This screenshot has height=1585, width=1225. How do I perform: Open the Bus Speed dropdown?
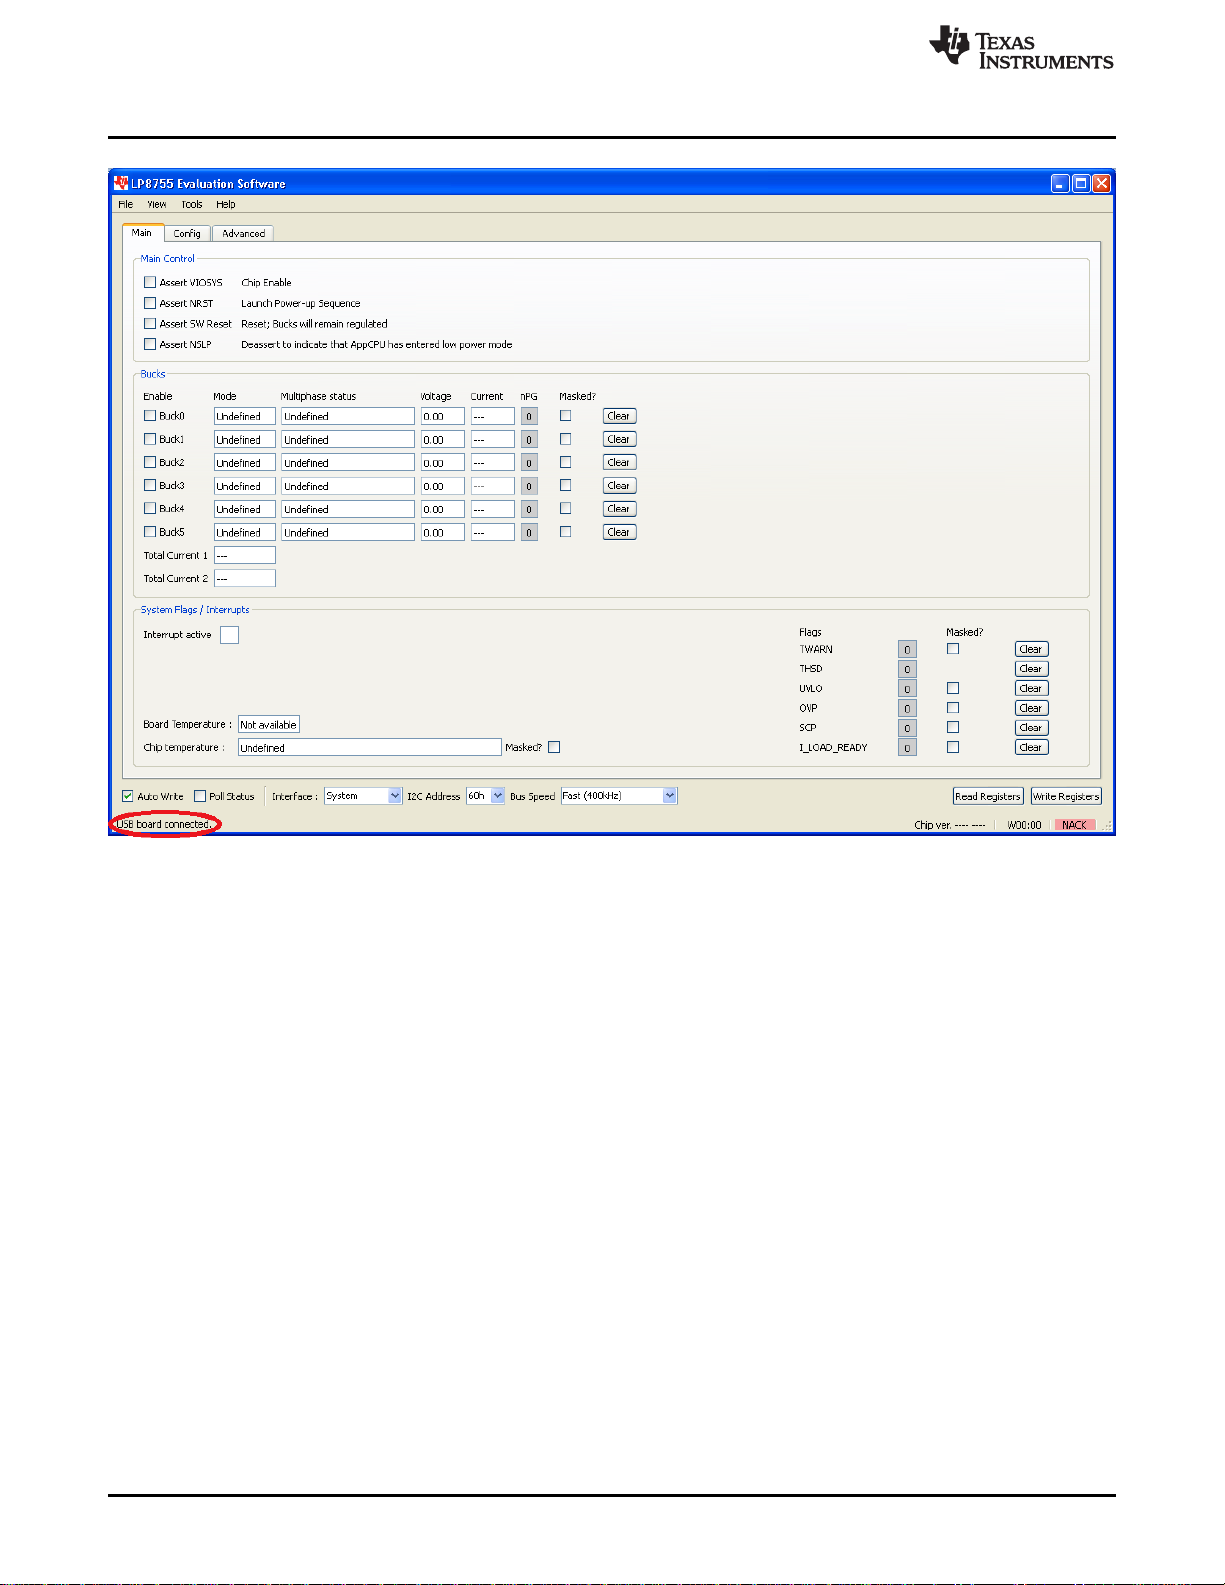(619, 796)
